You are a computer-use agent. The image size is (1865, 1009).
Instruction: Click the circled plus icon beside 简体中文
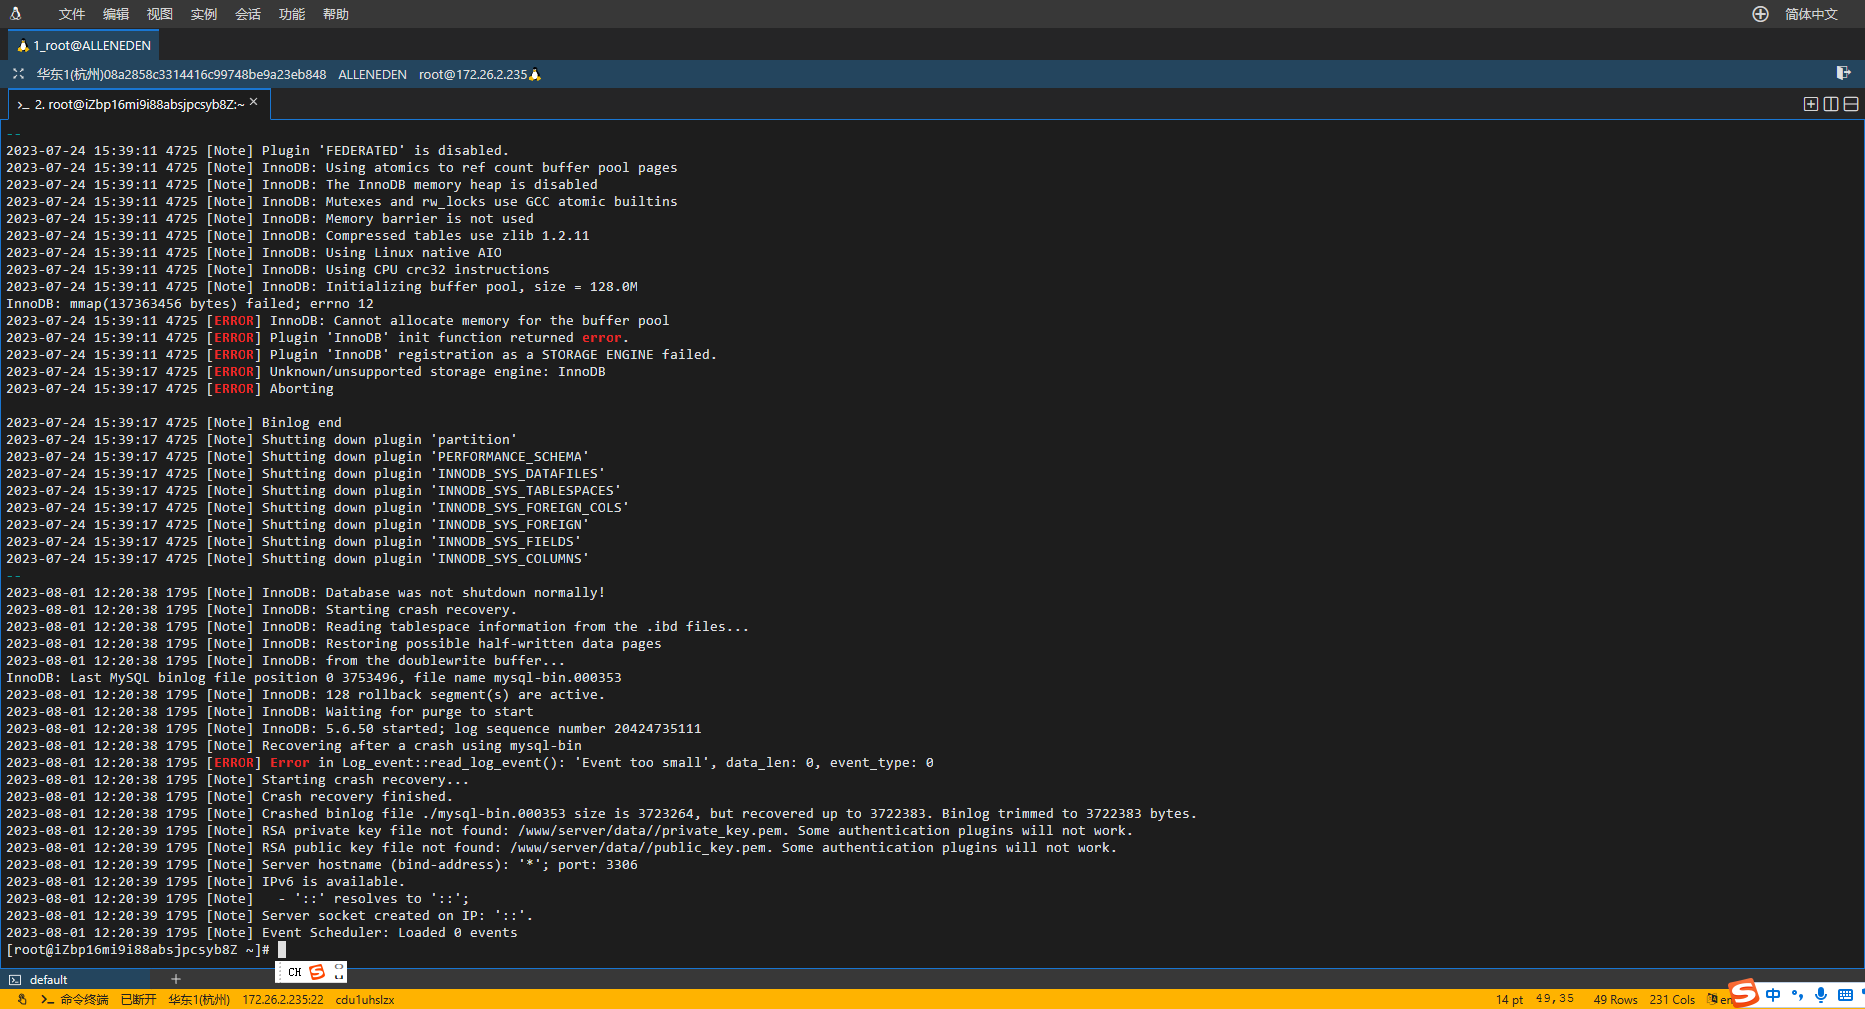pos(1761,14)
